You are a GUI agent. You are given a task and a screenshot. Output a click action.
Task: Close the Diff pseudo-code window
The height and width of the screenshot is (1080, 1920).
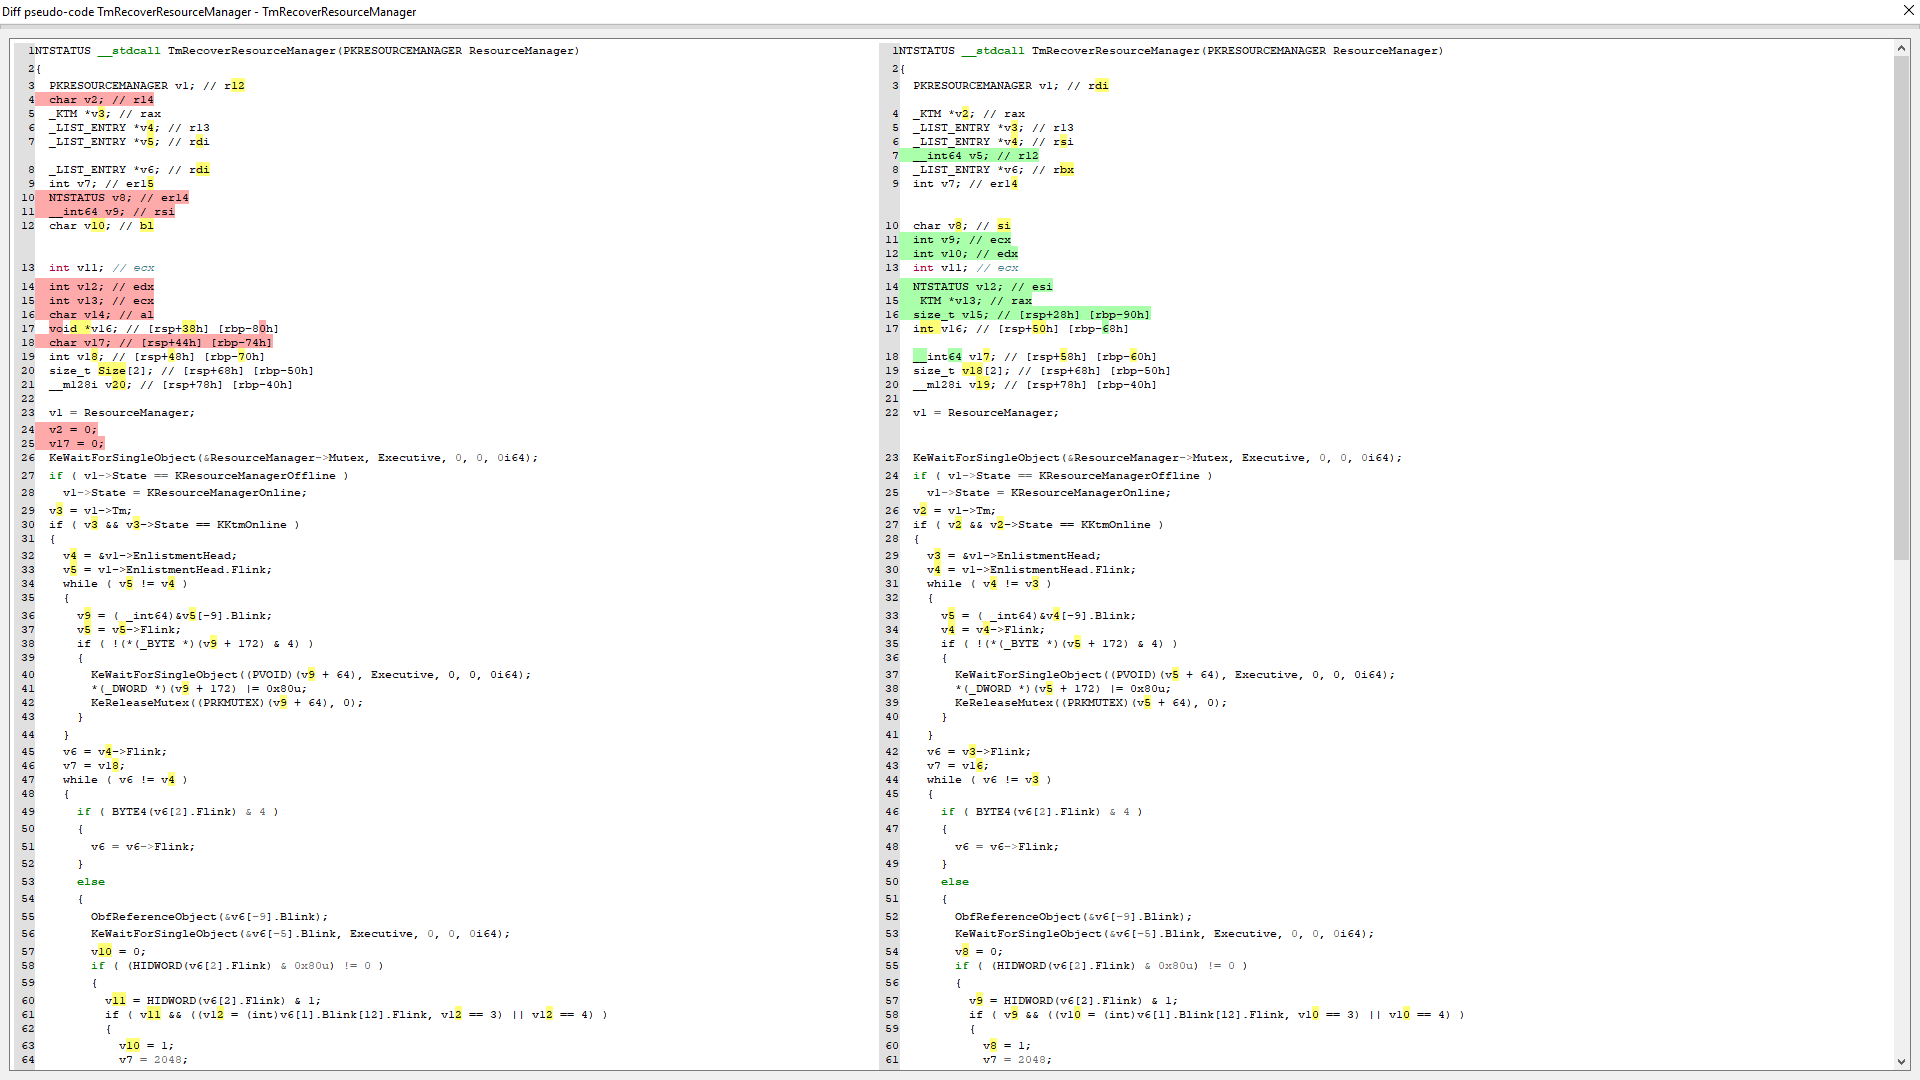click(x=1908, y=11)
